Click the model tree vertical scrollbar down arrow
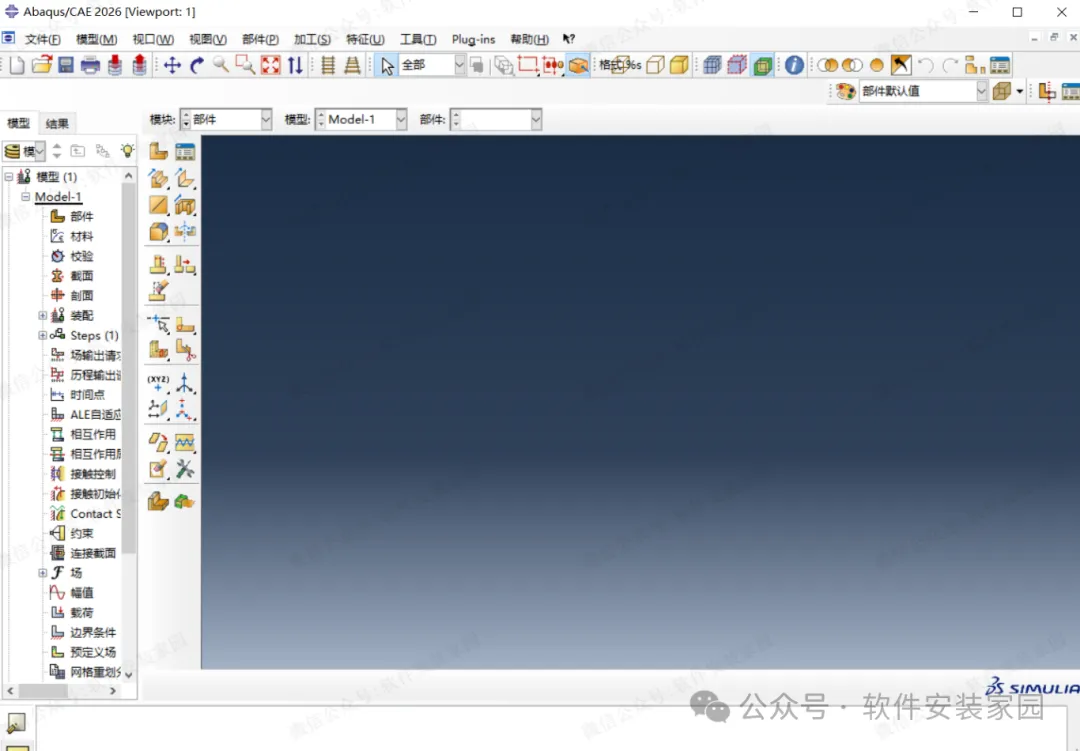 (129, 675)
